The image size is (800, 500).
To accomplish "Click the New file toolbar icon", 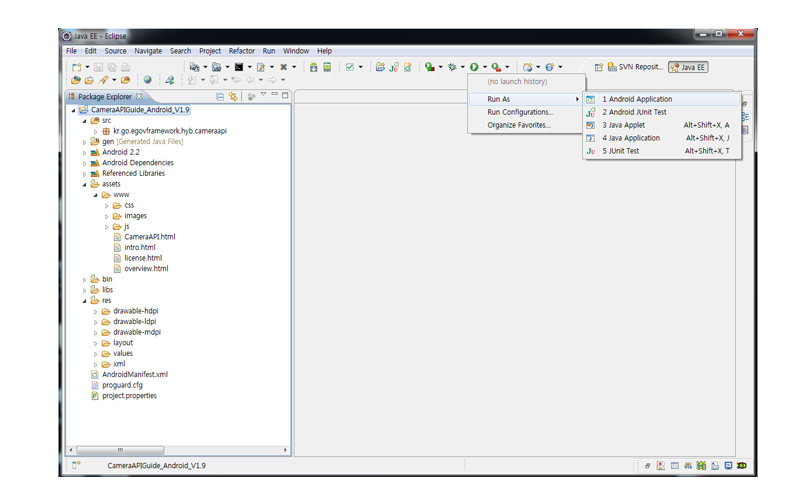I will pyautogui.click(x=76, y=67).
